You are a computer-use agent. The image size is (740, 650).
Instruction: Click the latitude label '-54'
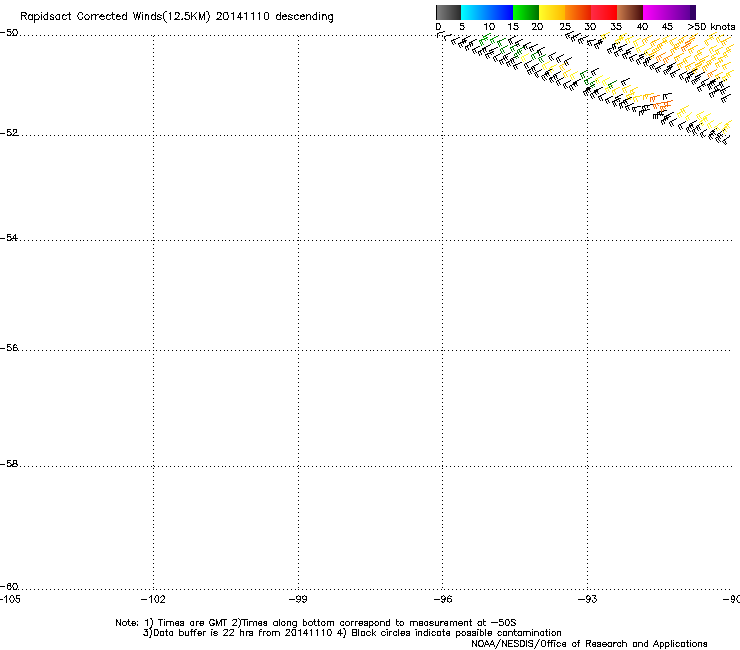(x=9, y=238)
